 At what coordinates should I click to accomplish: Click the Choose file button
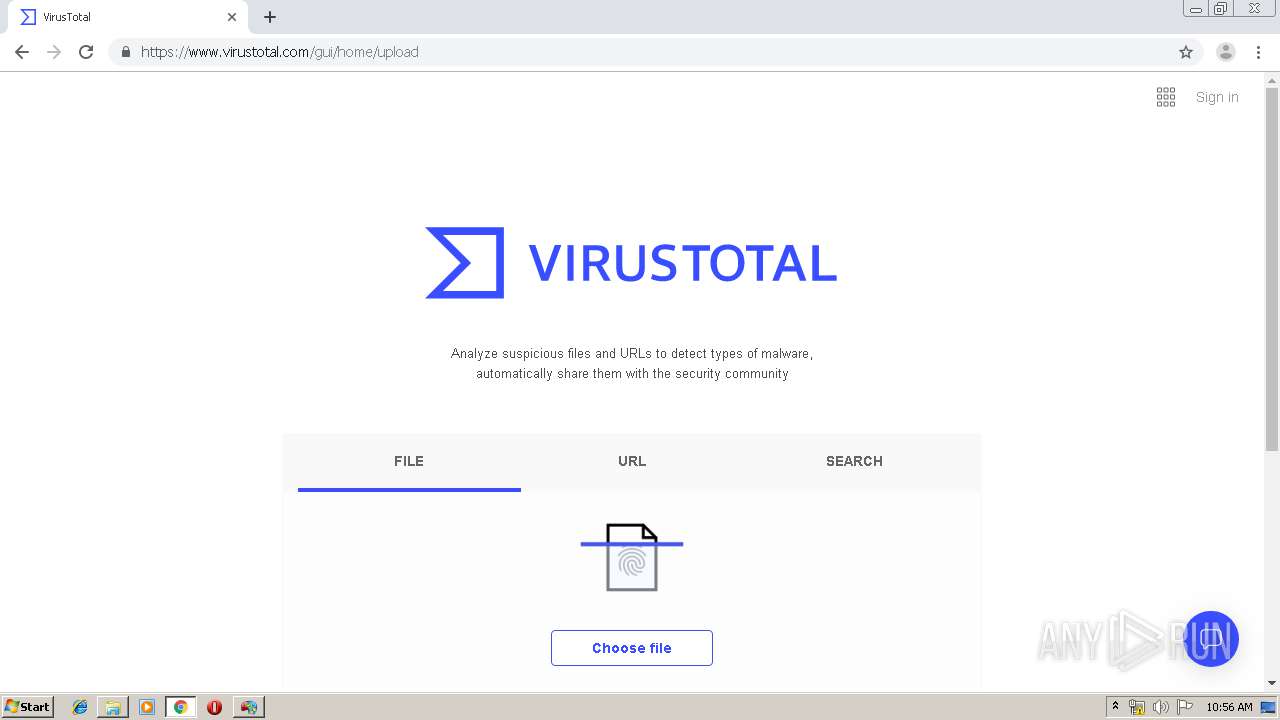(632, 648)
